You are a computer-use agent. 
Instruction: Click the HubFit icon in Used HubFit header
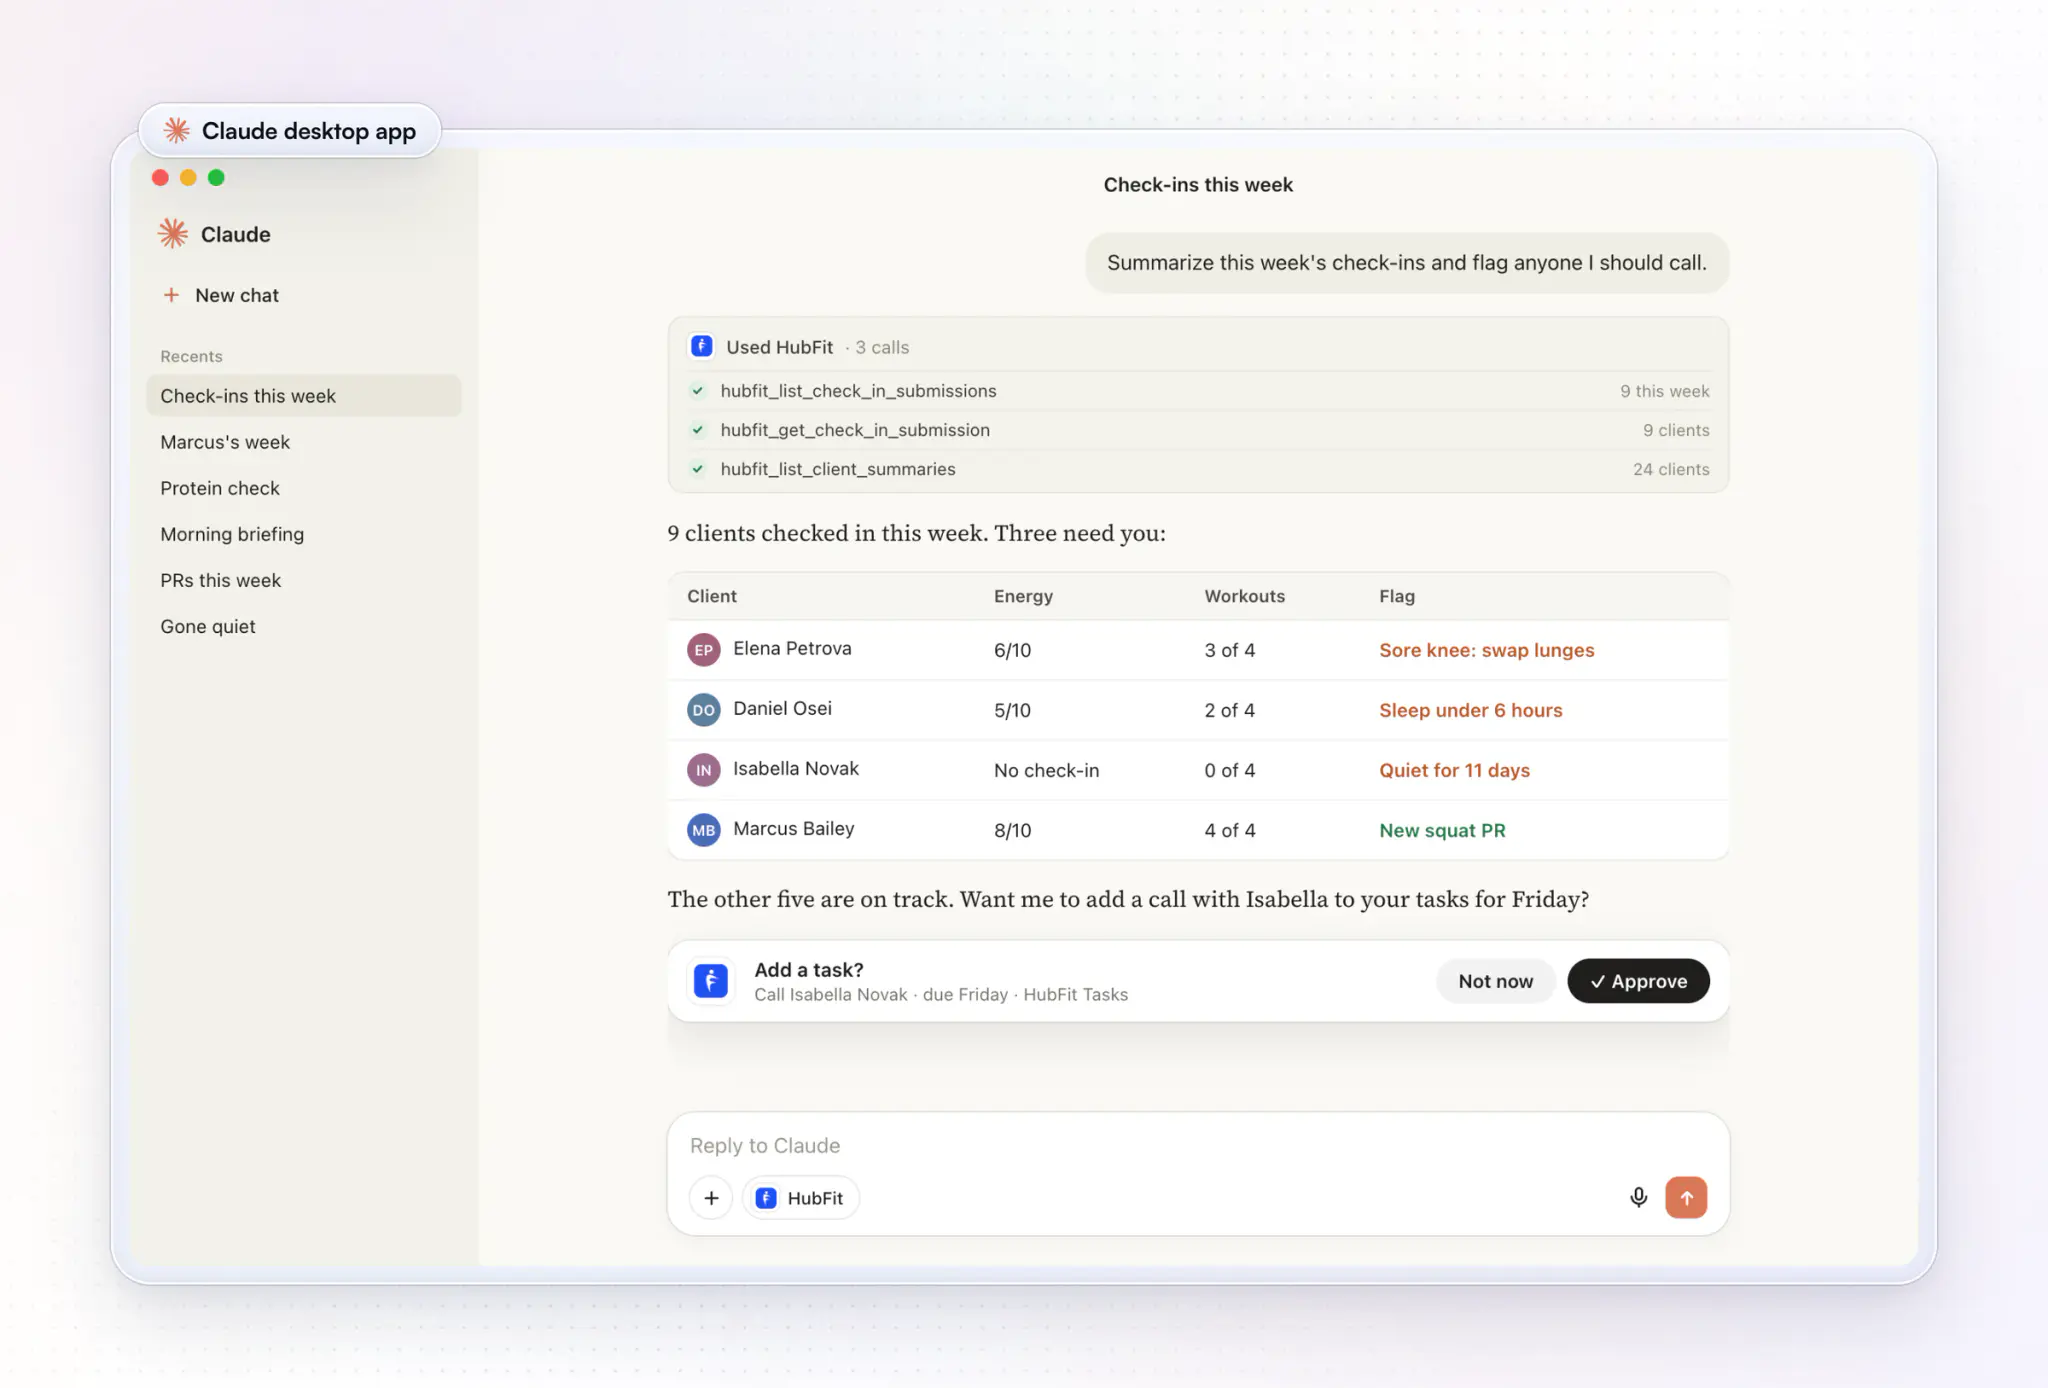tap(702, 346)
